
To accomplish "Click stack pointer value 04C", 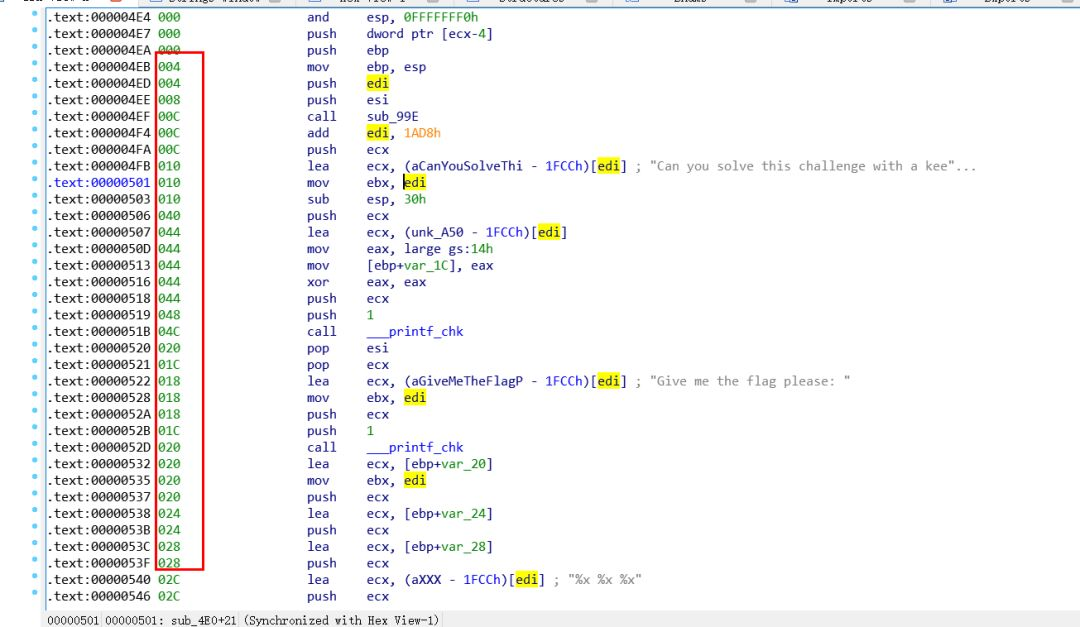I will pos(169,331).
